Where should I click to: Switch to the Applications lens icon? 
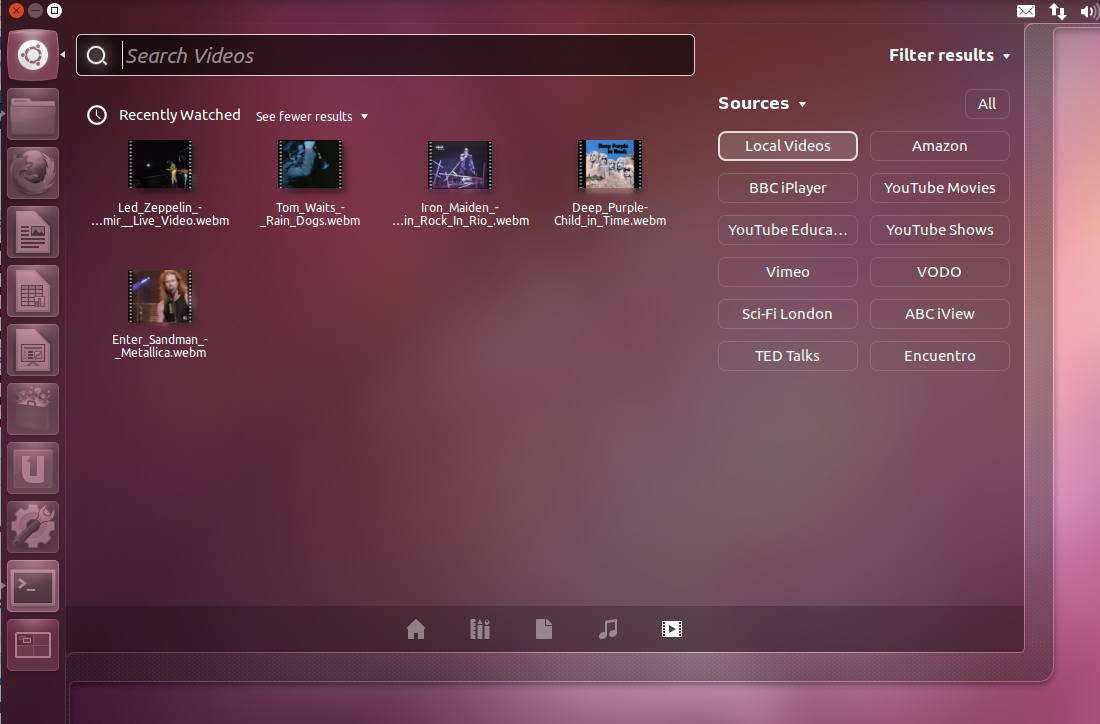(479, 629)
